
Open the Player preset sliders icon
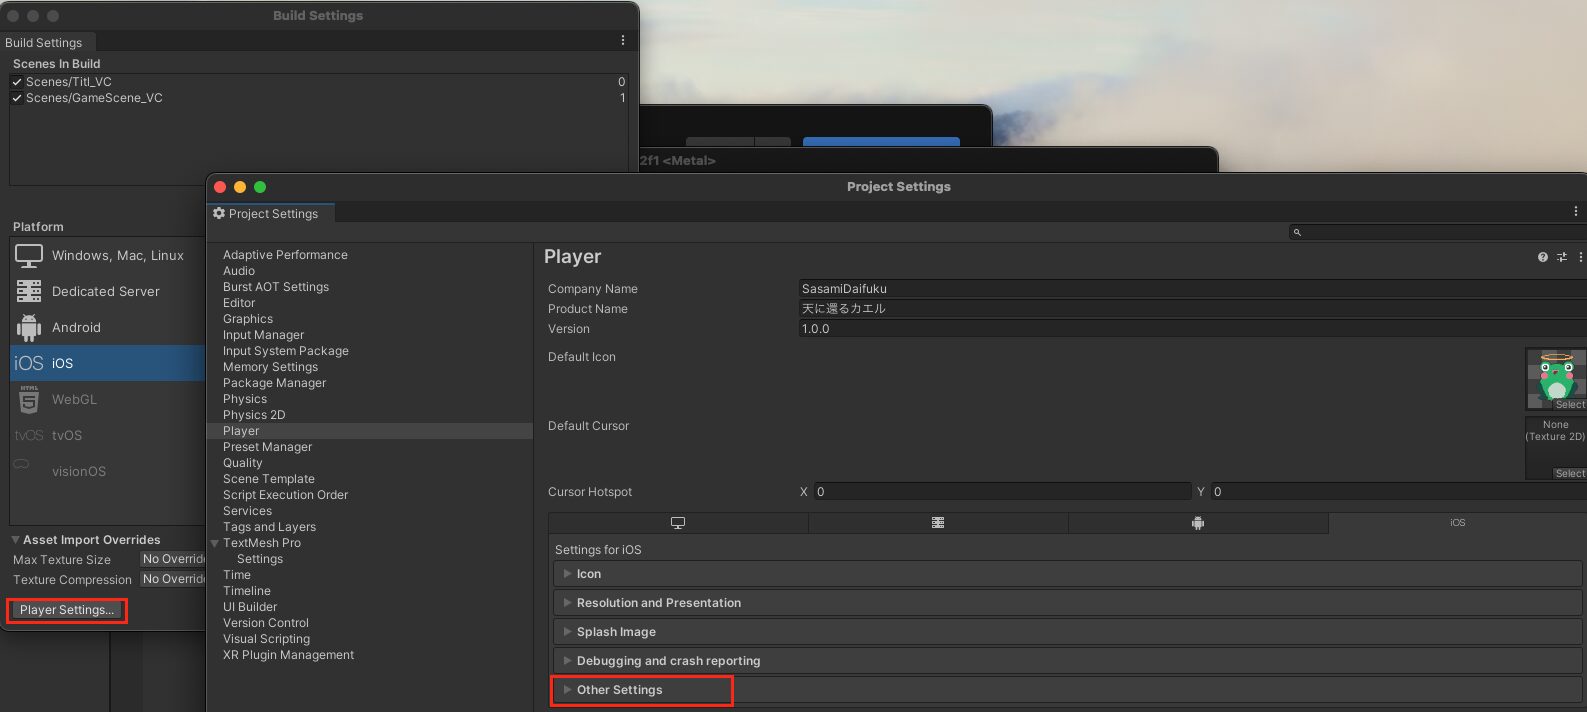[1562, 257]
